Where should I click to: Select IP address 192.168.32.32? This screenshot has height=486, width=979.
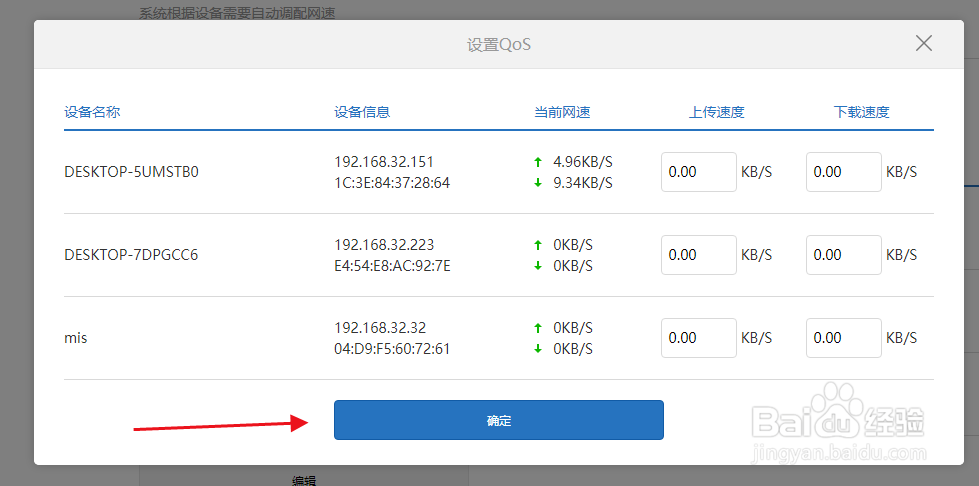coord(380,327)
